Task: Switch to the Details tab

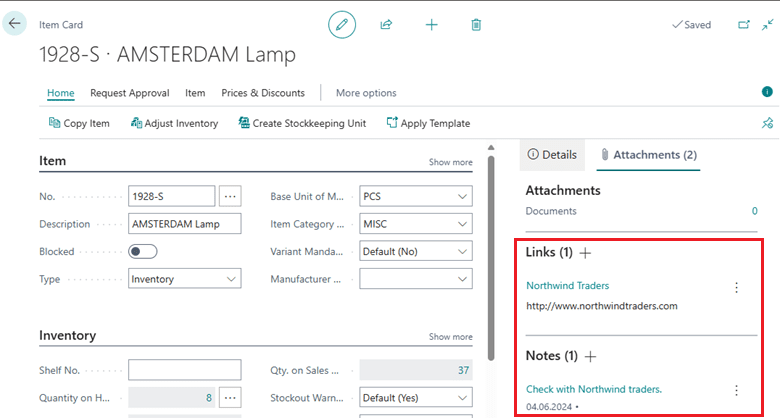Action: [x=552, y=155]
